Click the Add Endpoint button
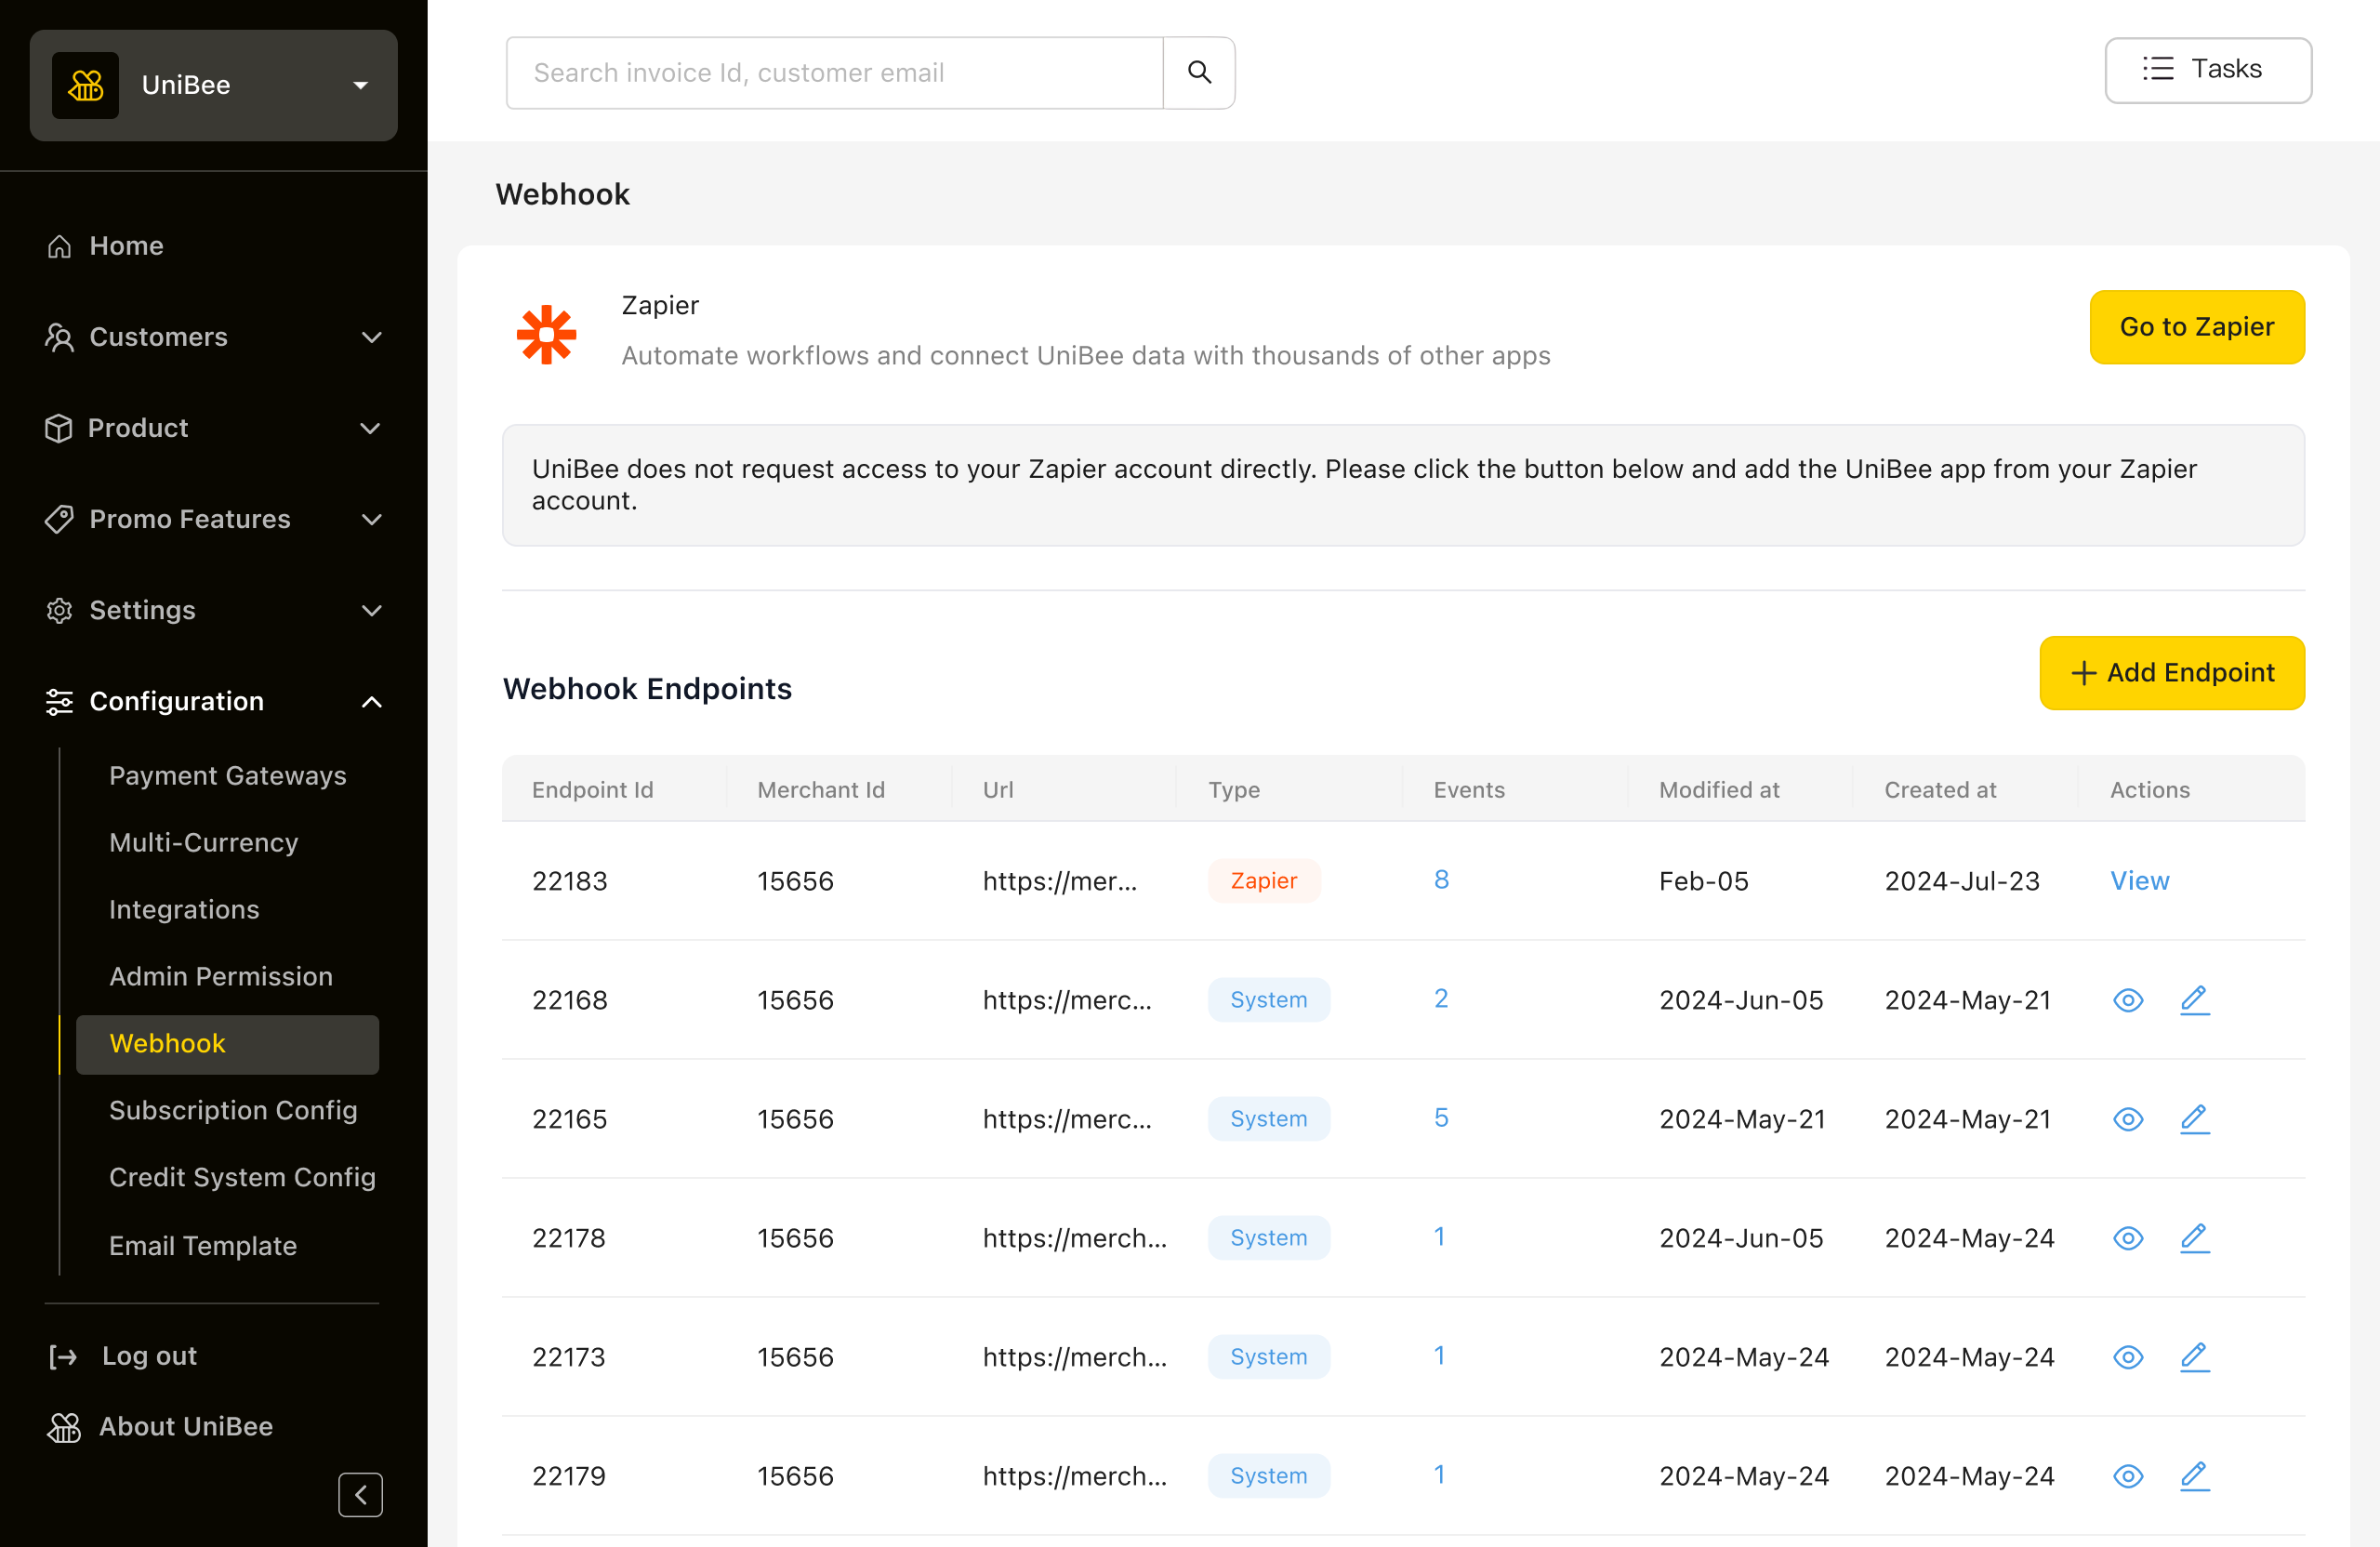 2171,672
